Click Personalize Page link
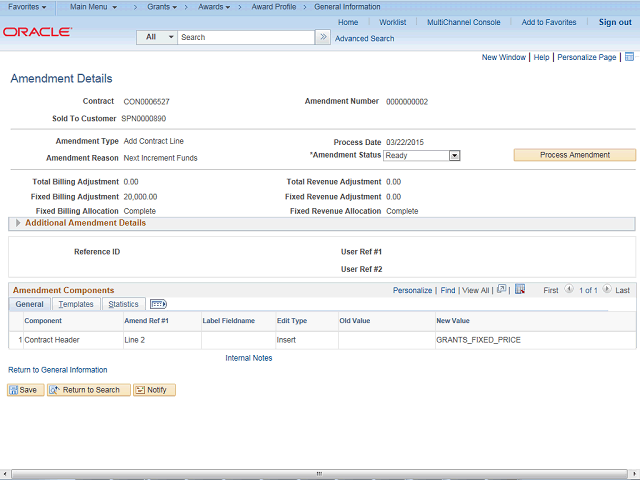 587,57
